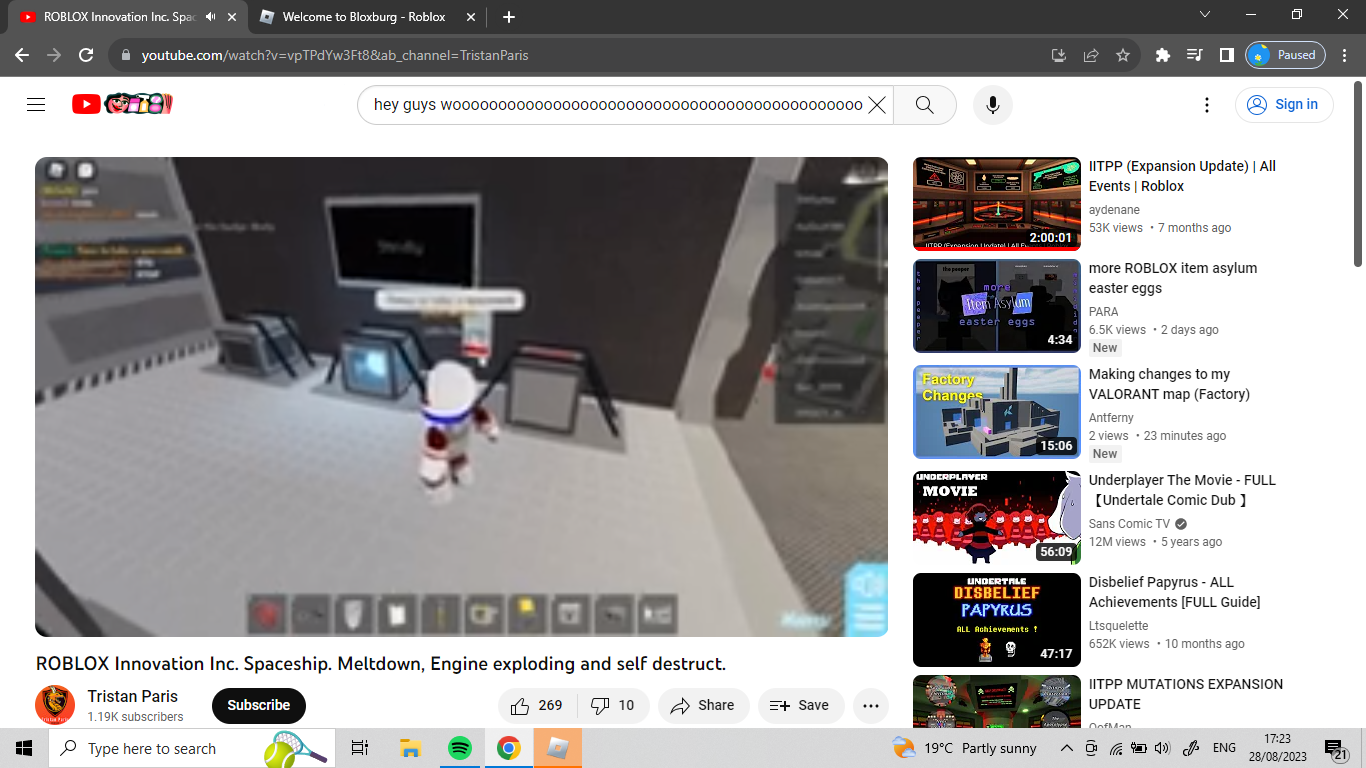
Task: Go back with the browser back arrow
Action: [x=22, y=55]
